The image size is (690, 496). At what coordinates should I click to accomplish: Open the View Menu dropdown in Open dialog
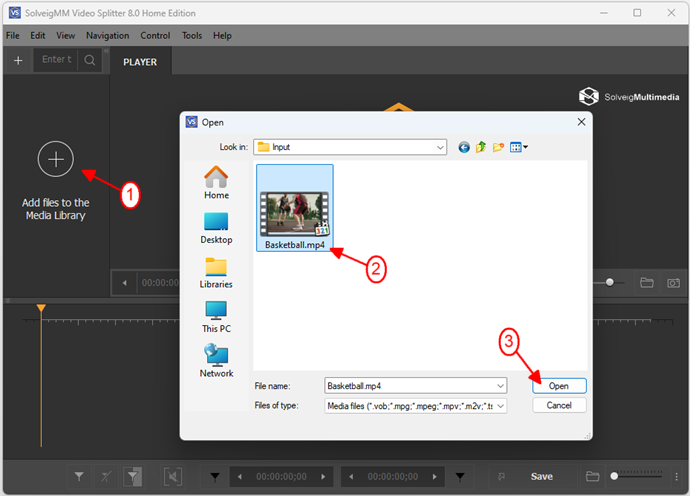point(518,147)
